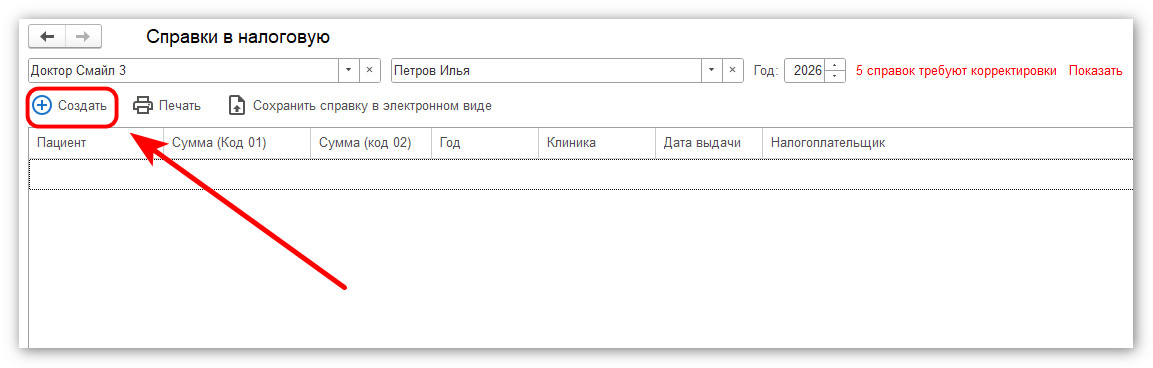Click the Создать button label
The width and height of the screenshot is (1153, 368).
83,105
